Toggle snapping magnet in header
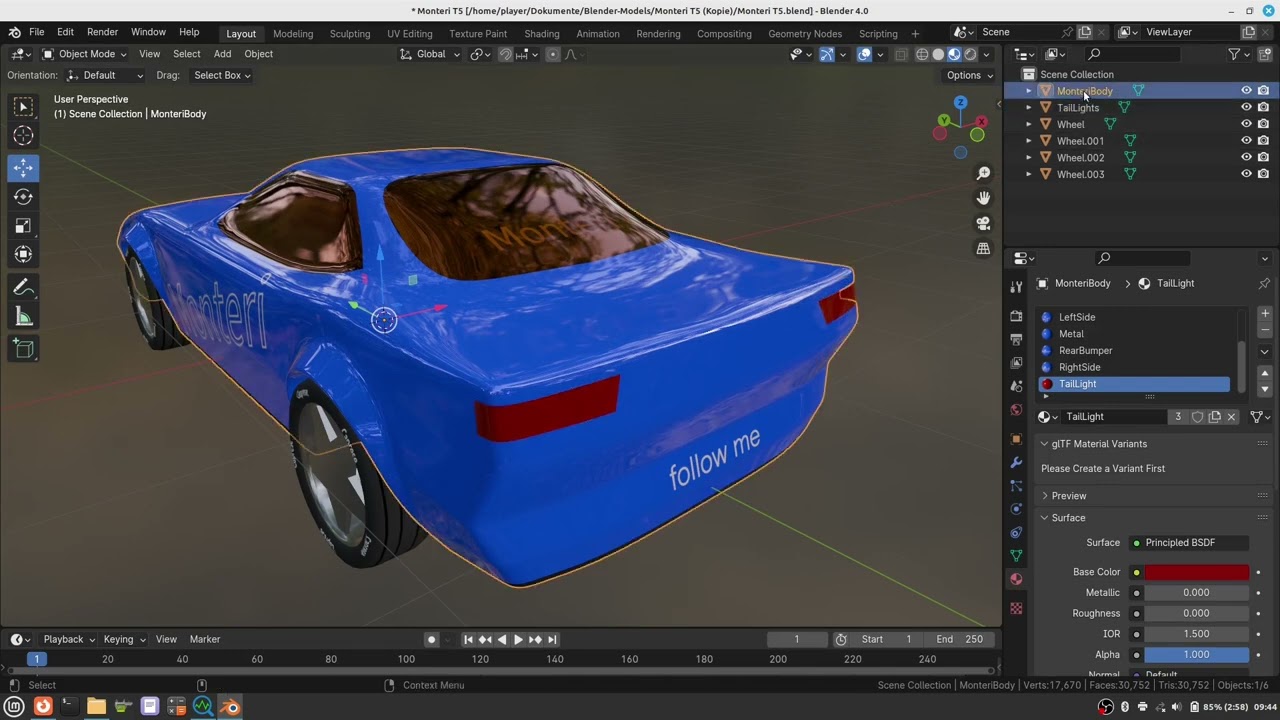The width and height of the screenshot is (1280, 720). tap(505, 54)
